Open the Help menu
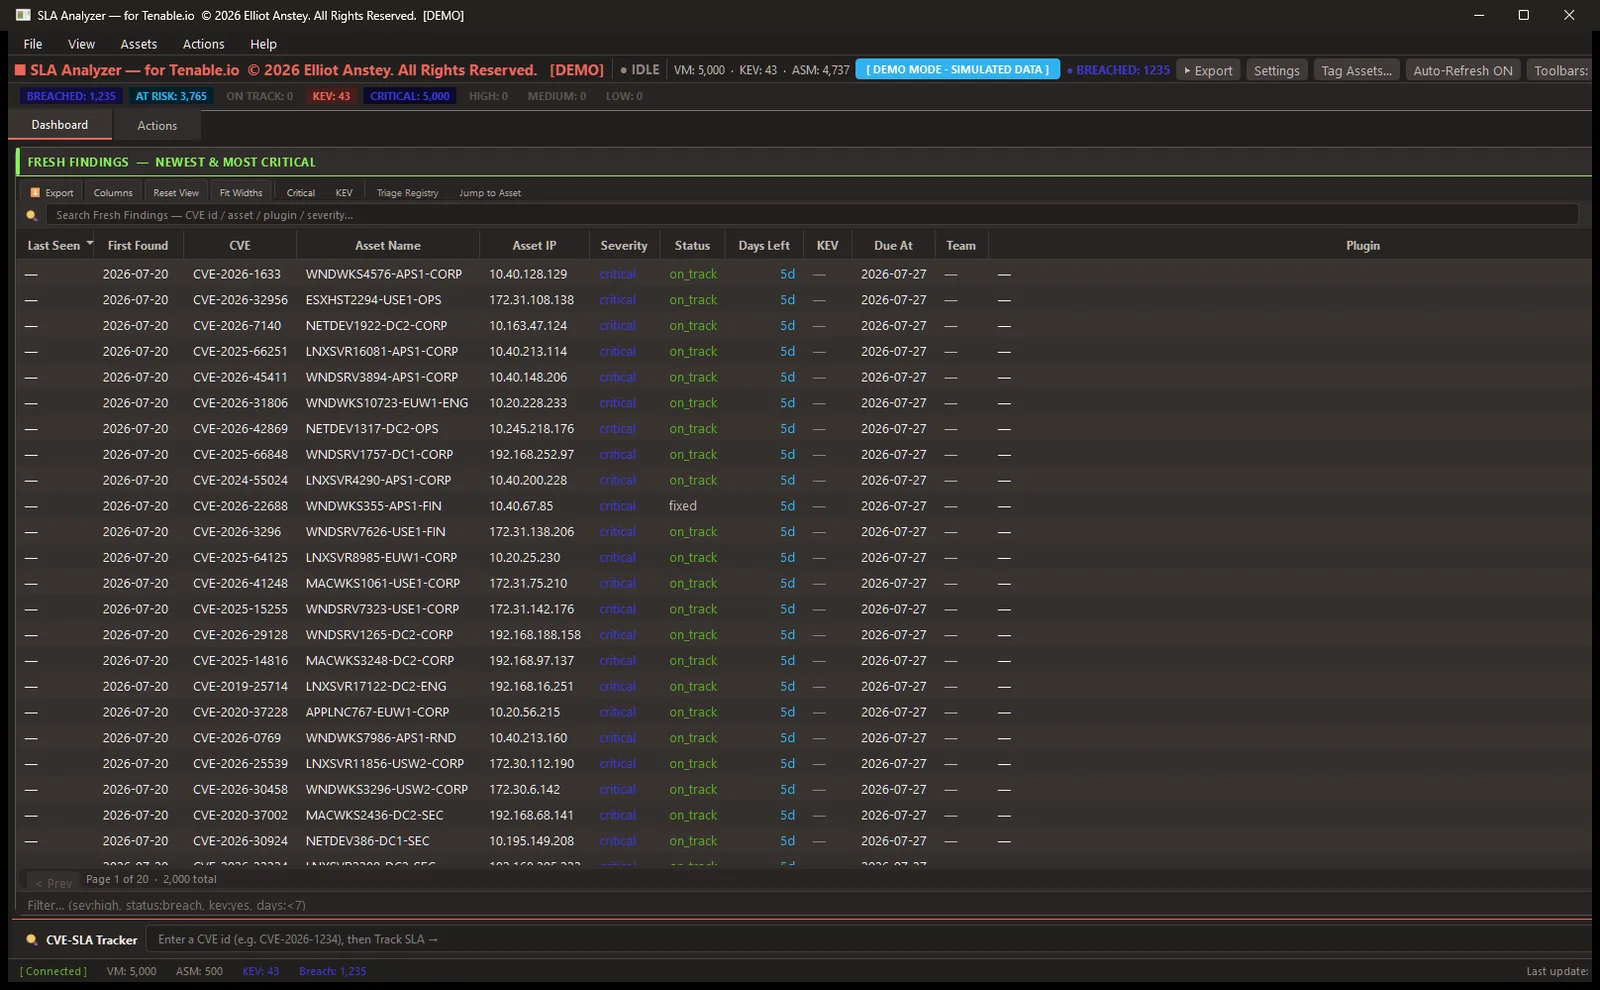1600x990 pixels. 263,44
